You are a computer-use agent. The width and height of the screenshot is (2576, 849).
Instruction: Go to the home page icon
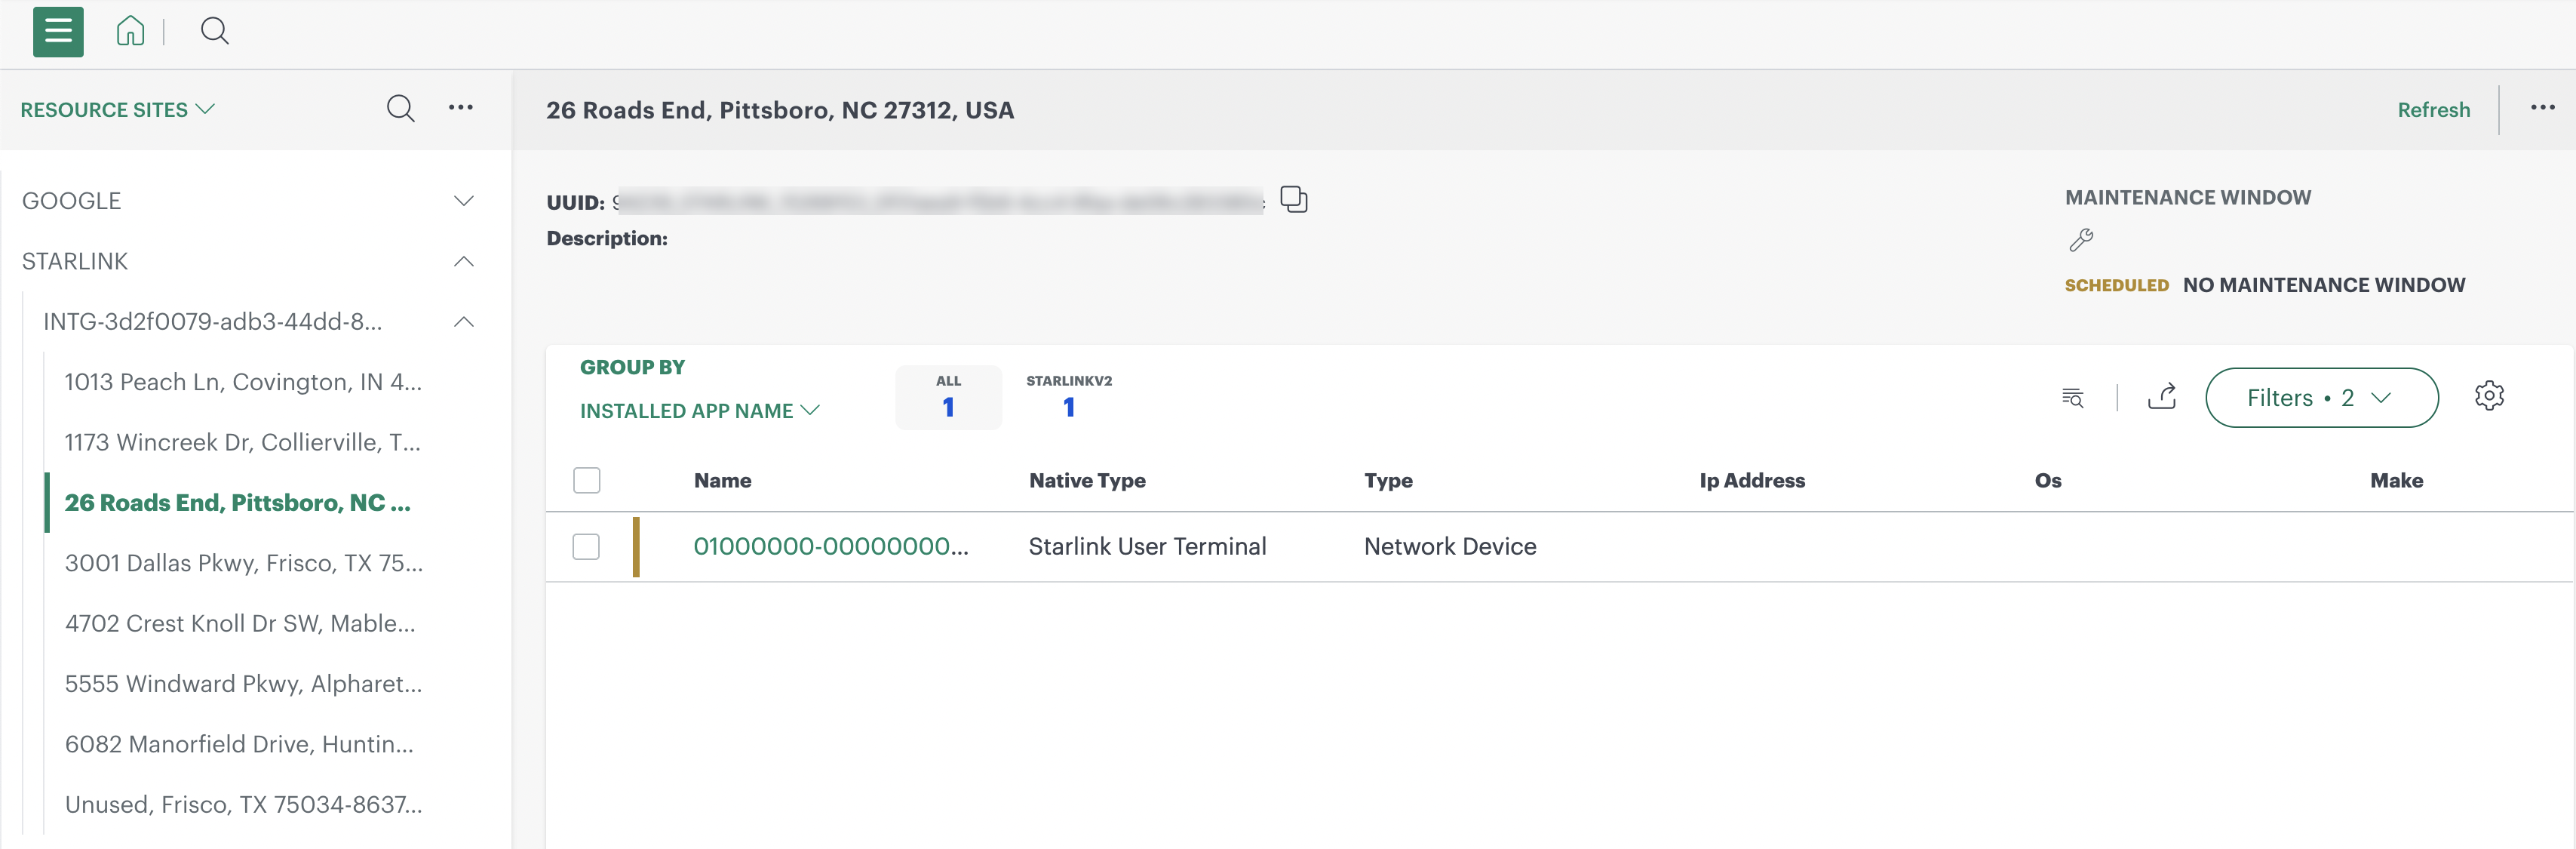(x=130, y=31)
